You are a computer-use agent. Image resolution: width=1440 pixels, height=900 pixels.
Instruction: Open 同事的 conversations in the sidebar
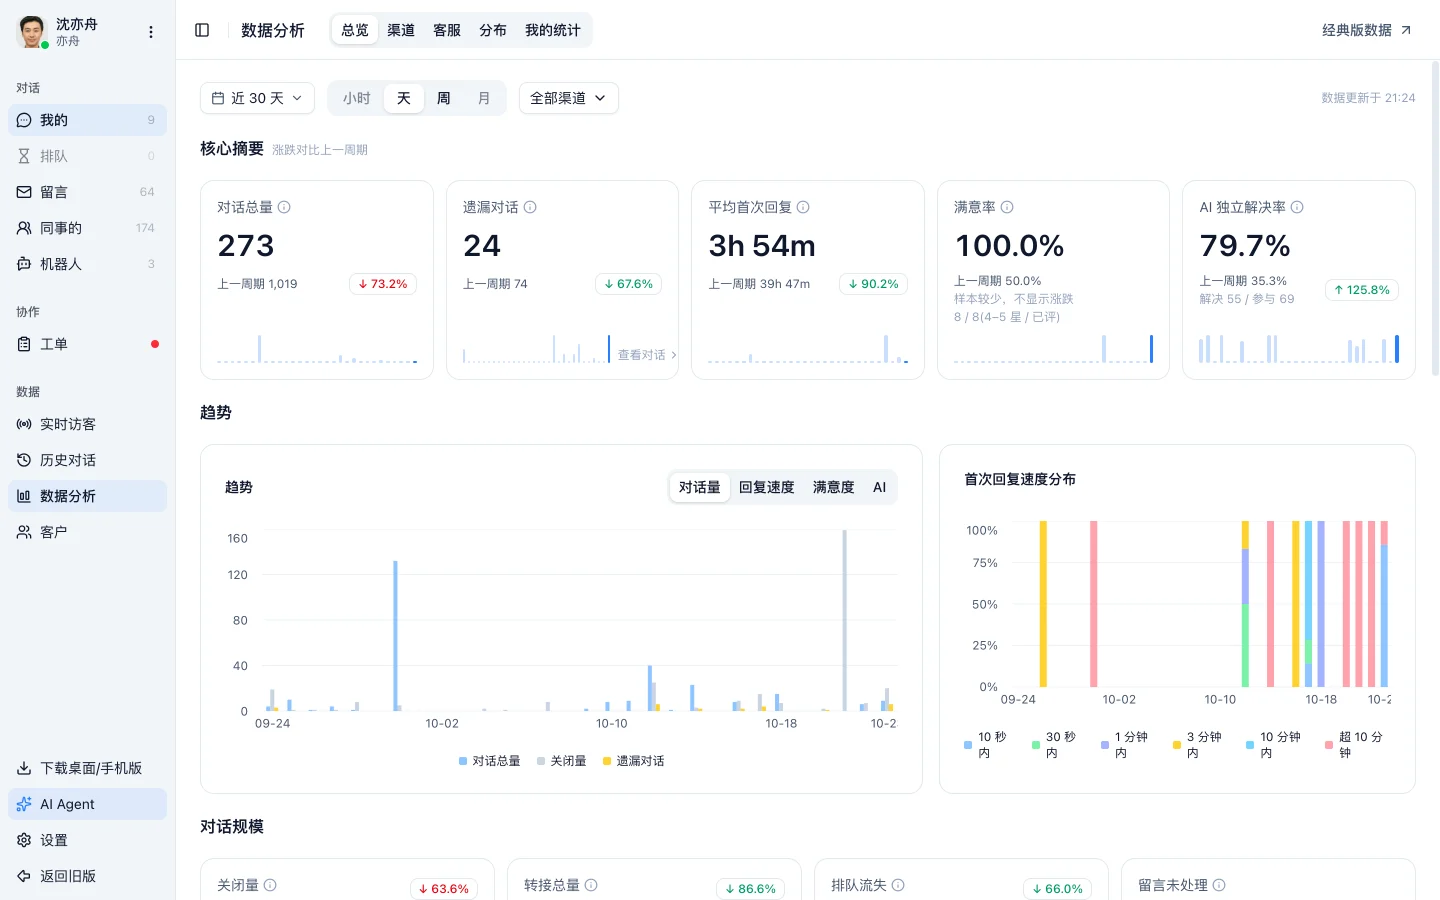point(87,228)
